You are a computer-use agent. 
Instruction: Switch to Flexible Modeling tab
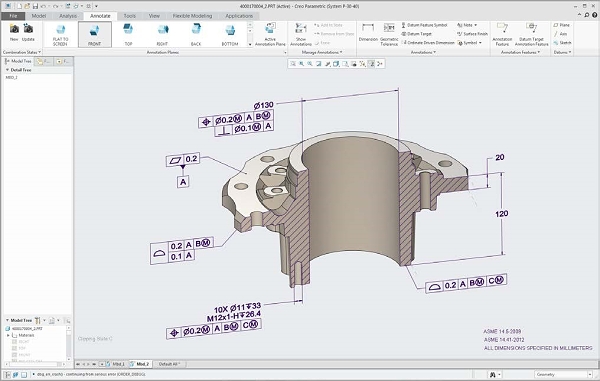192,16
